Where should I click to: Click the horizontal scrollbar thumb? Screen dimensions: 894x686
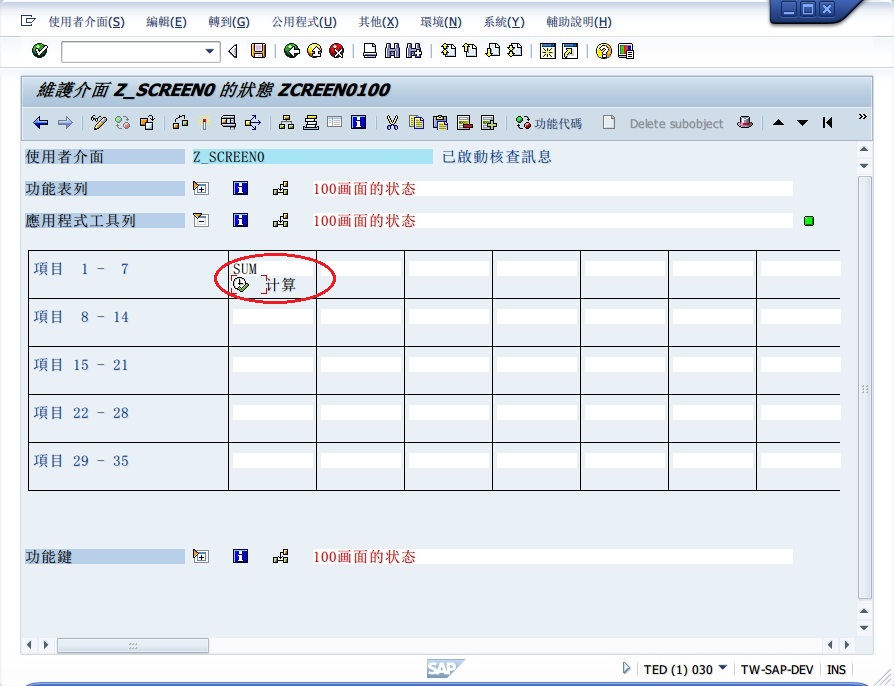point(133,646)
